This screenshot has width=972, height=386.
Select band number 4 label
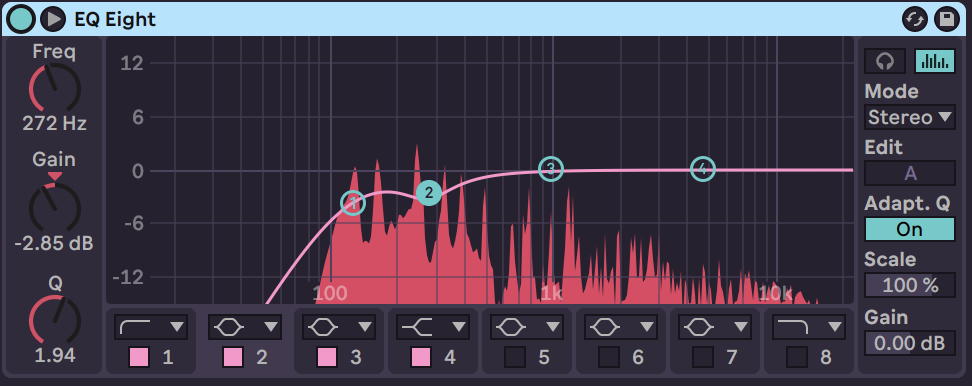pos(450,357)
